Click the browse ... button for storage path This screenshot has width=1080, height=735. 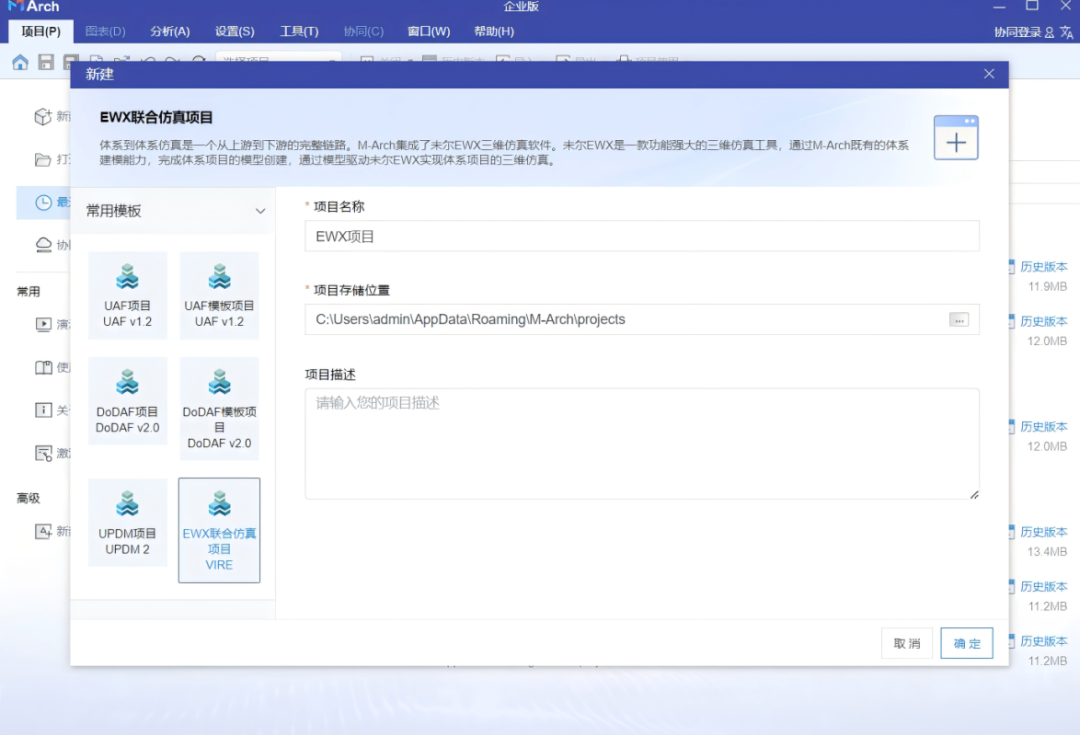(959, 320)
